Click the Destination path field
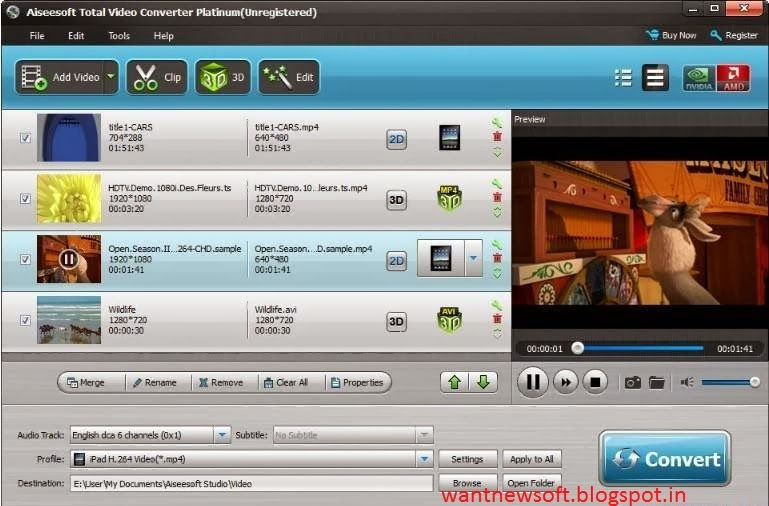 coord(252,483)
